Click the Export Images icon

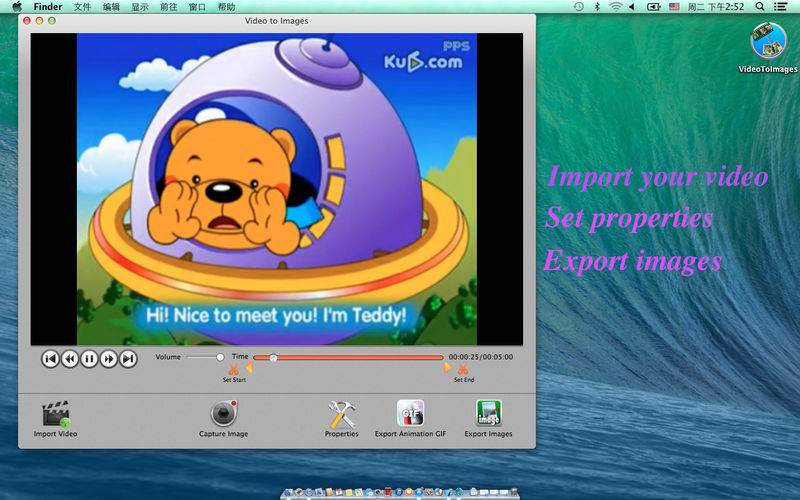click(488, 413)
